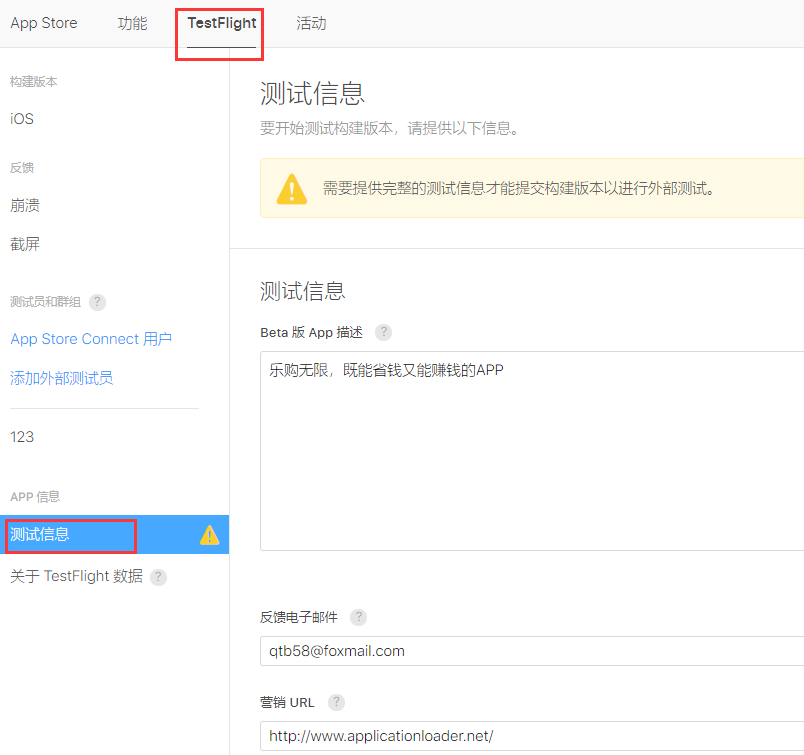The height and width of the screenshot is (755, 804).
Task: Click 添加外部测试员 link
Action: click(x=62, y=378)
